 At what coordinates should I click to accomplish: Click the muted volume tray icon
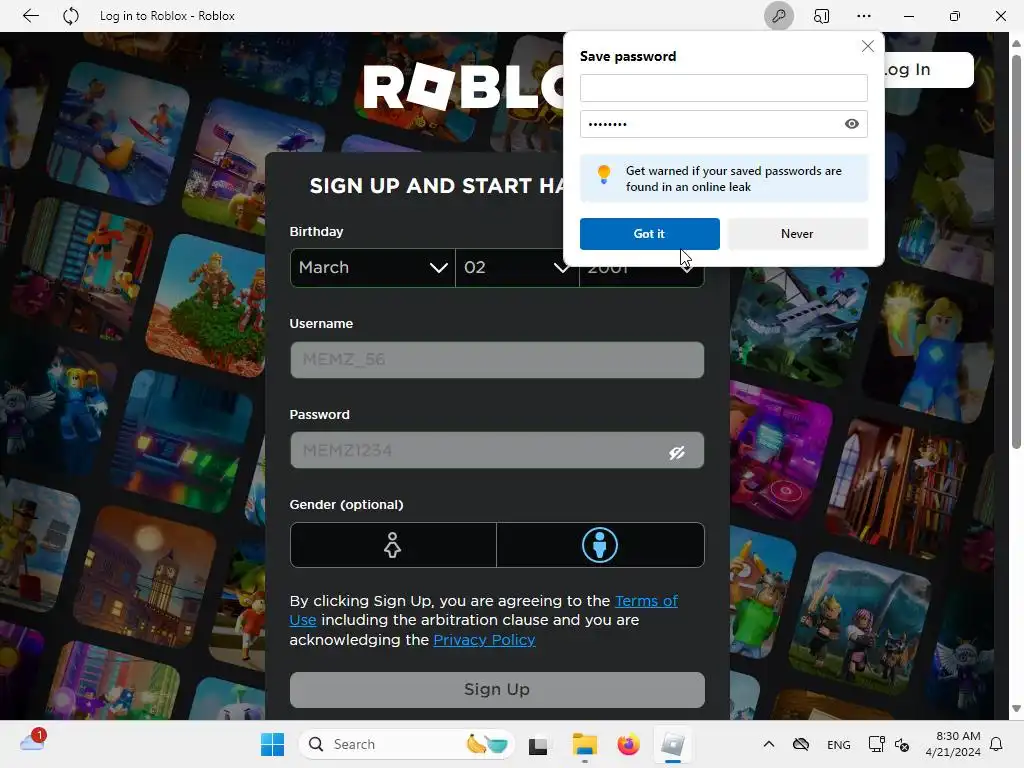pos(902,744)
